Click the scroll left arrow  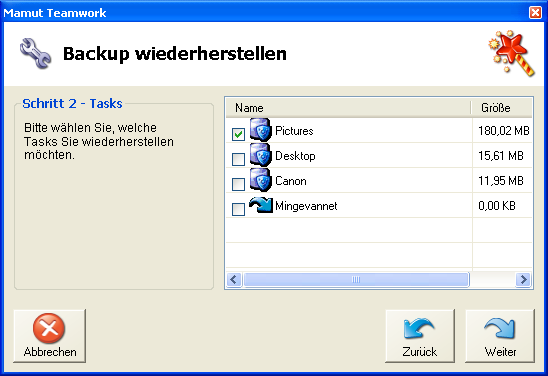click(x=234, y=280)
